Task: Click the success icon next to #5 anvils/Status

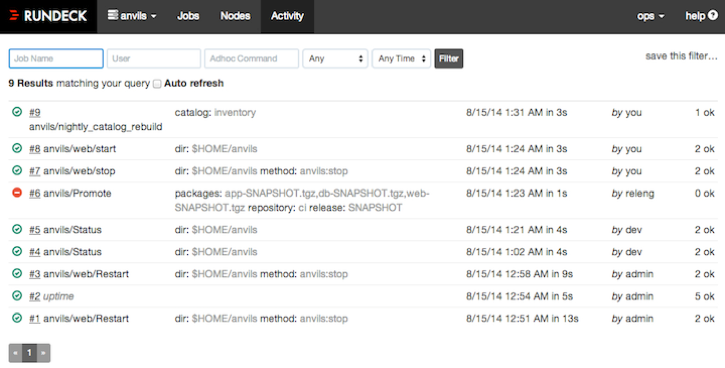Action: coord(17,229)
